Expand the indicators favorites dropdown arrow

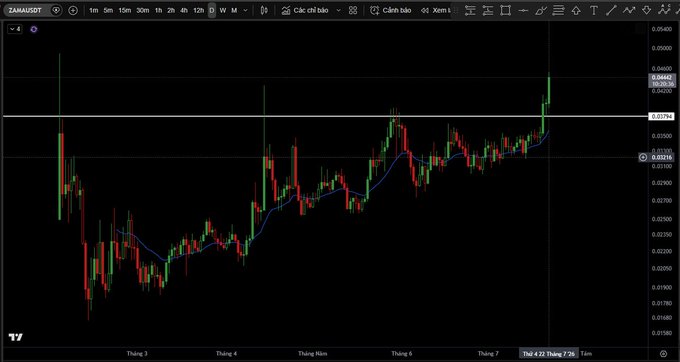click(x=339, y=10)
